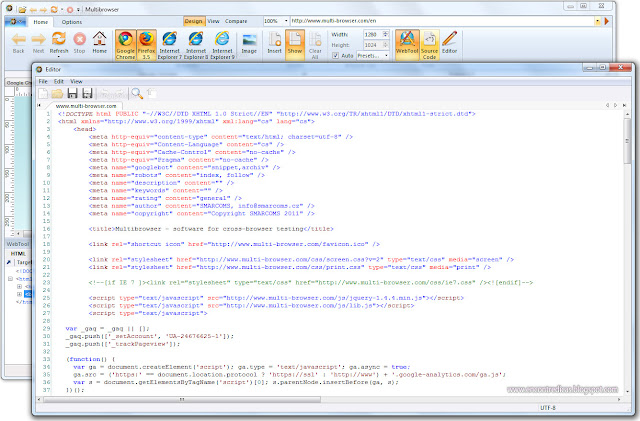
Task: Toggle the Firefox 3.5 browser button
Action: tap(146, 45)
